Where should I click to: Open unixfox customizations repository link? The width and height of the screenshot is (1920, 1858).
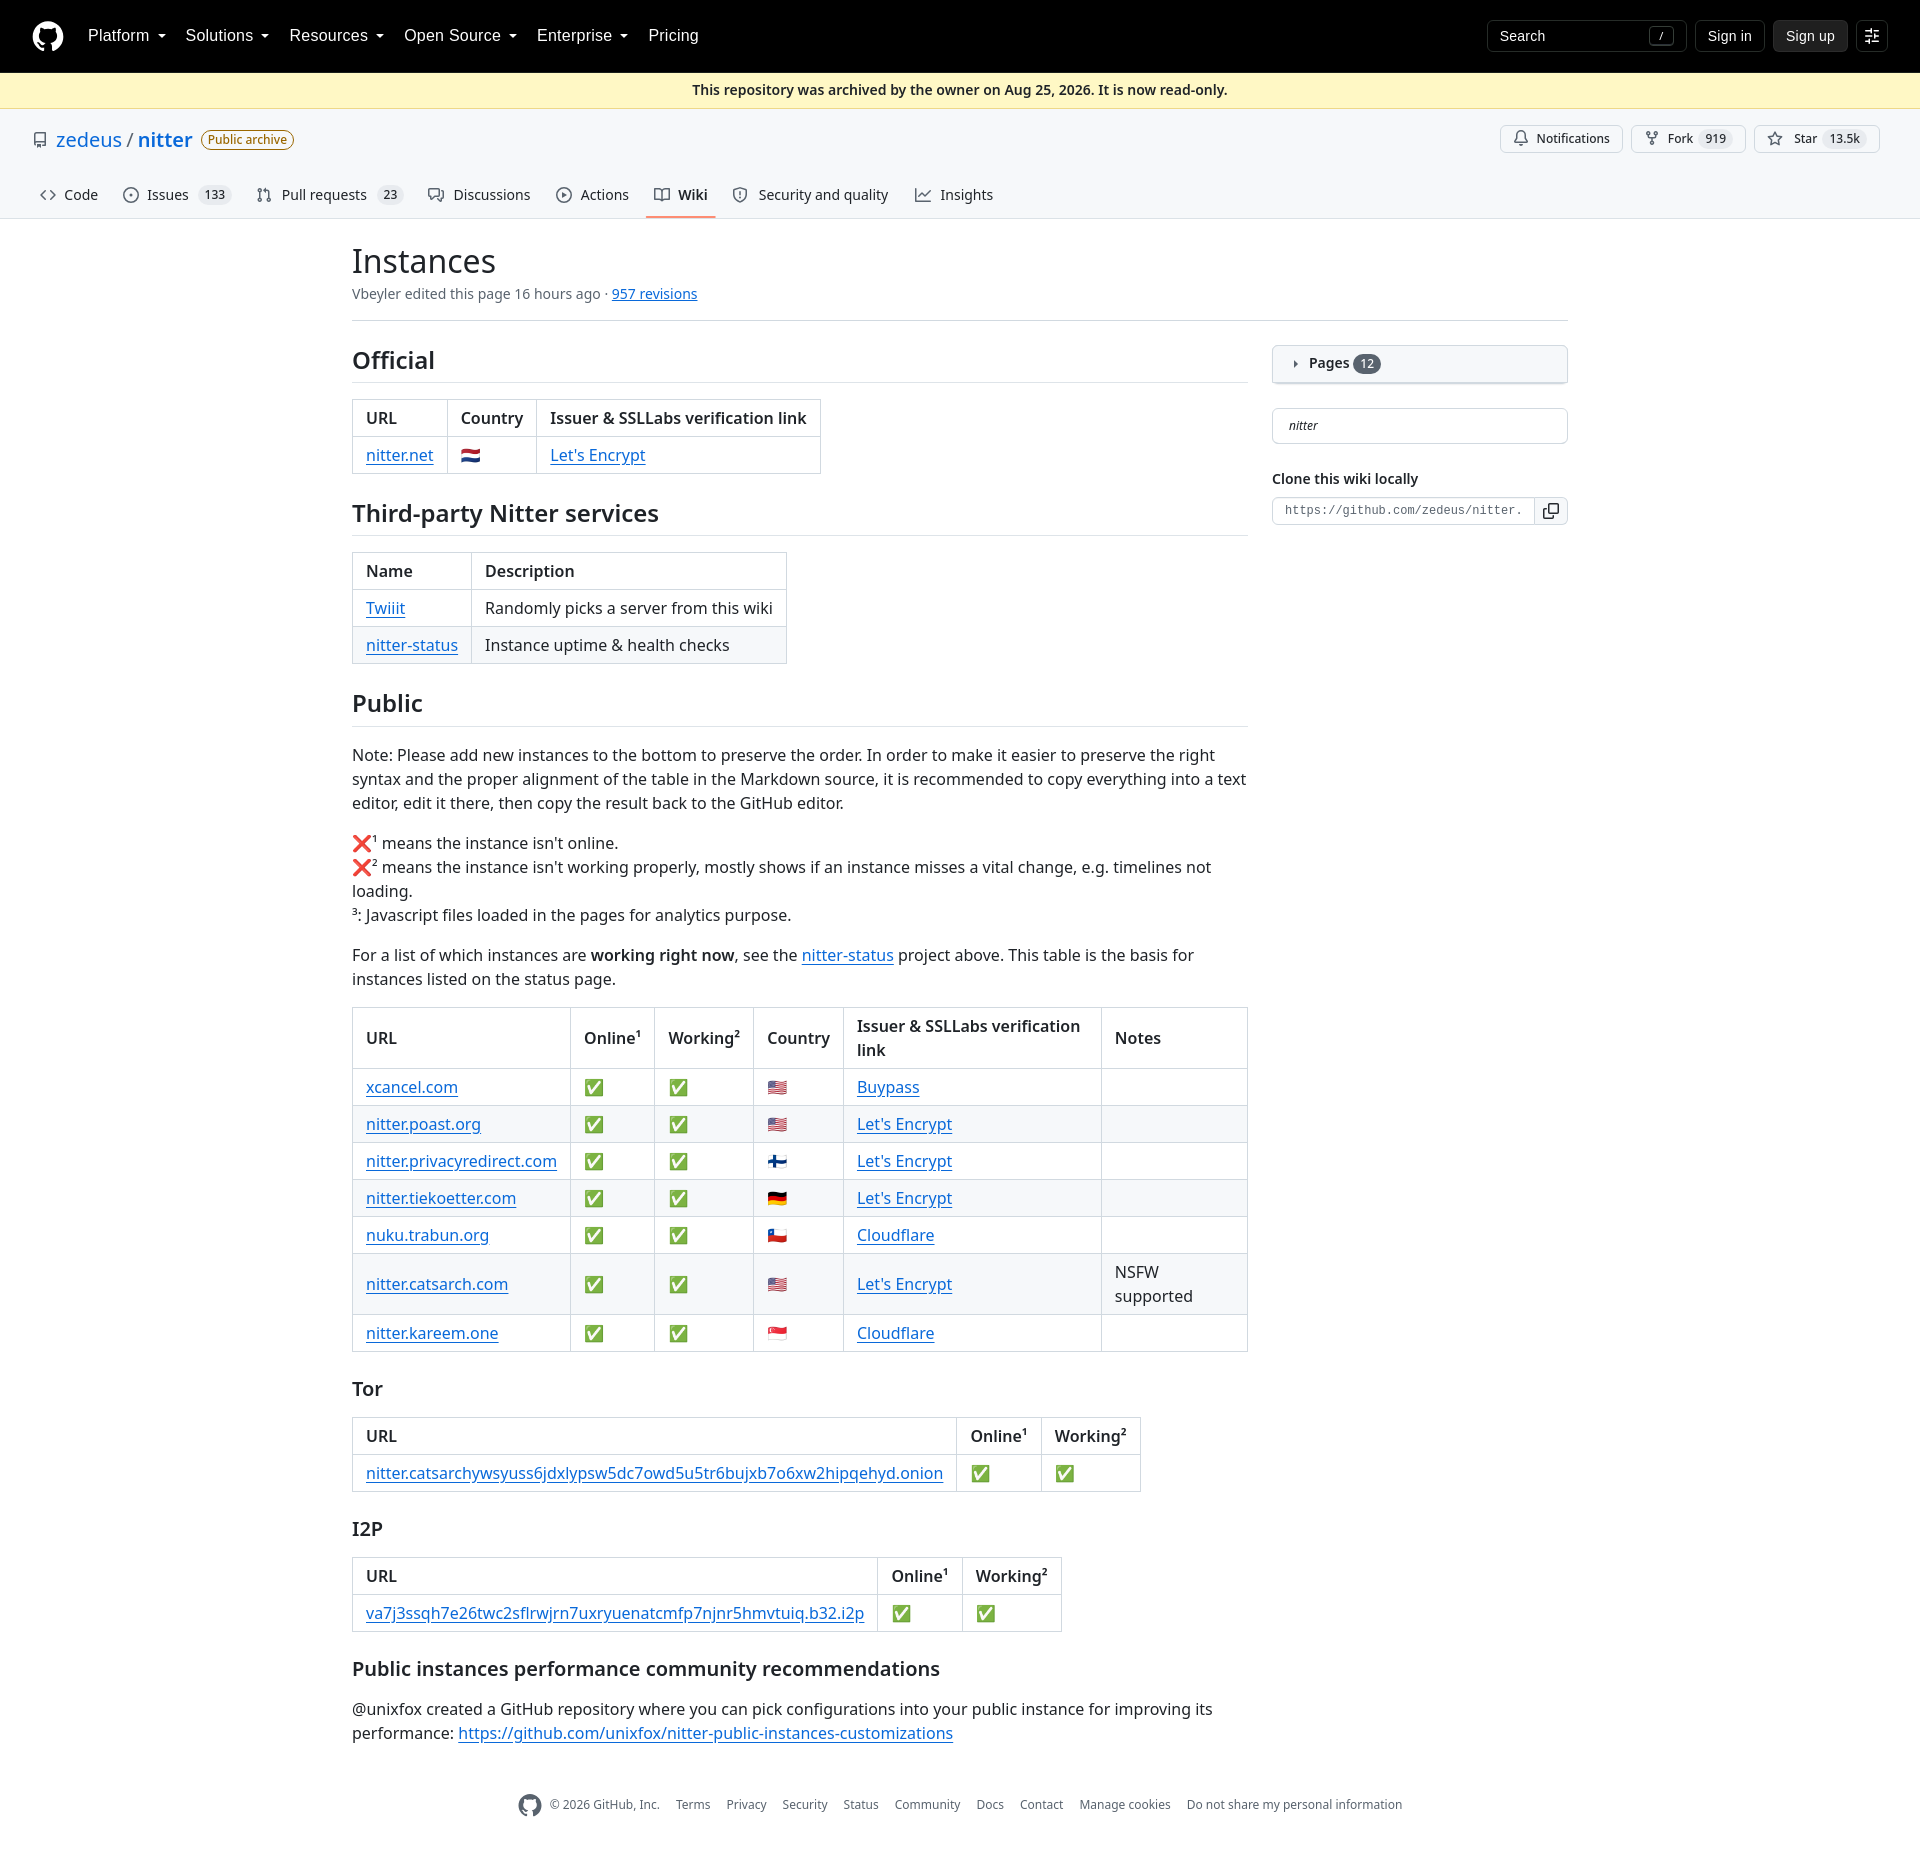pyautogui.click(x=705, y=1734)
